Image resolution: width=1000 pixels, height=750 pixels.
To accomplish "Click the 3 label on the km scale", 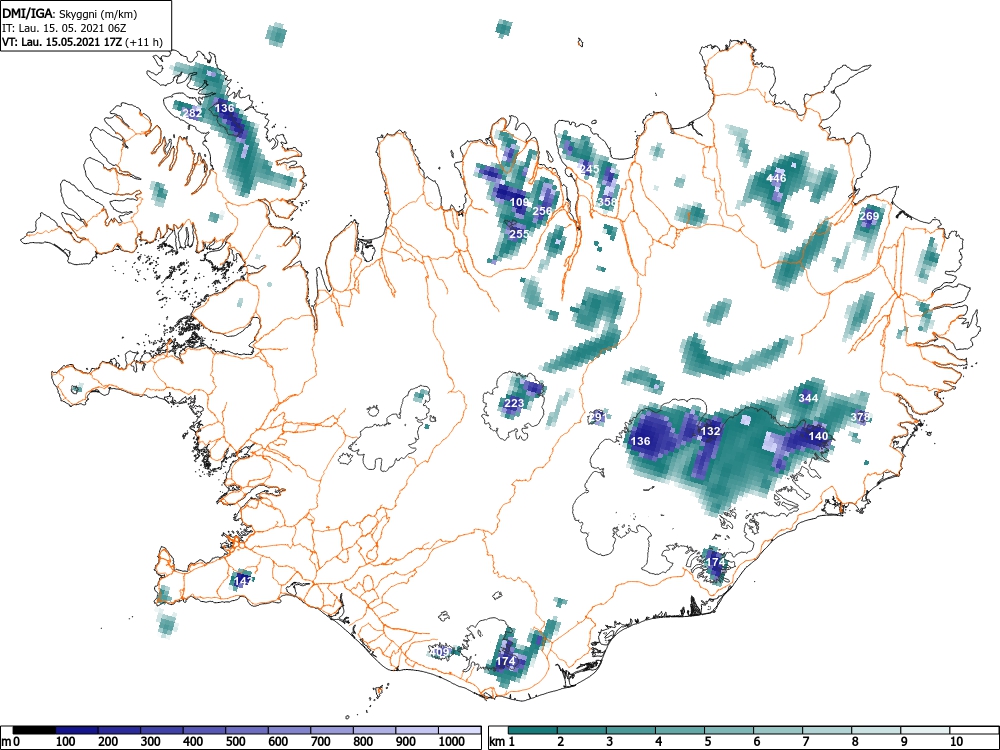I will pyautogui.click(x=610, y=742).
